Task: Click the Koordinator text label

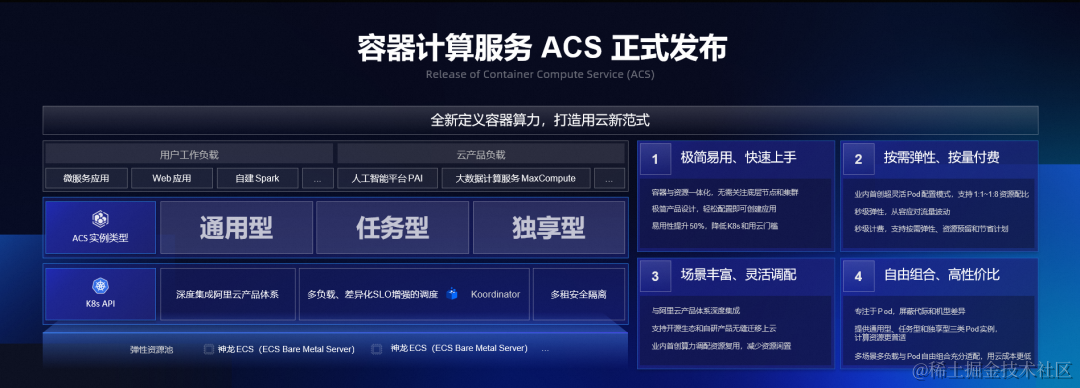Action: click(495, 294)
